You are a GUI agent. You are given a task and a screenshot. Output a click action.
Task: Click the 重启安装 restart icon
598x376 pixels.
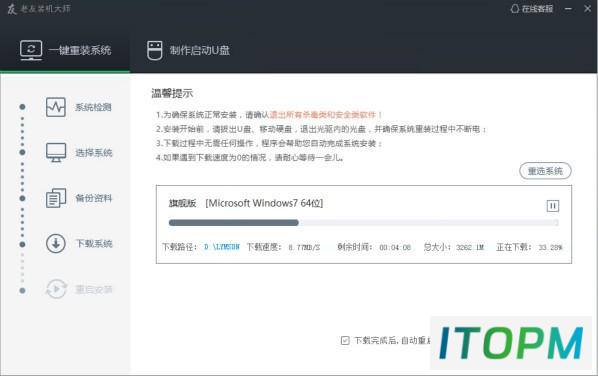[x=56, y=289]
